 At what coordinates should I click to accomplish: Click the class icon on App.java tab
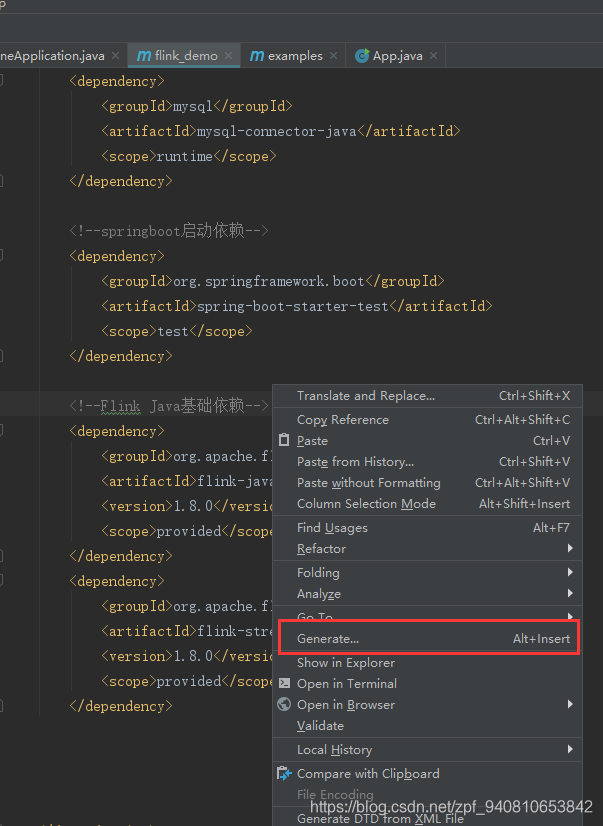click(x=362, y=56)
